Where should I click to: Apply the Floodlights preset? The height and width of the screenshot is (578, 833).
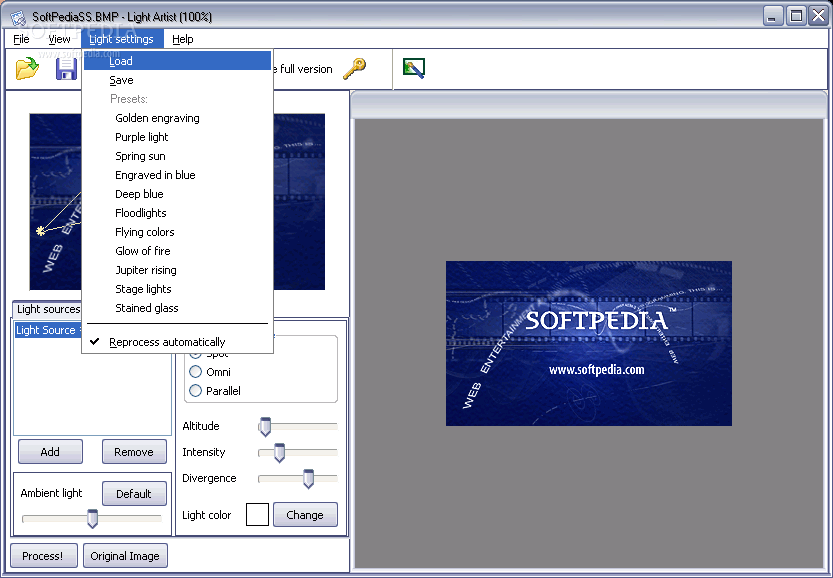coord(177,213)
